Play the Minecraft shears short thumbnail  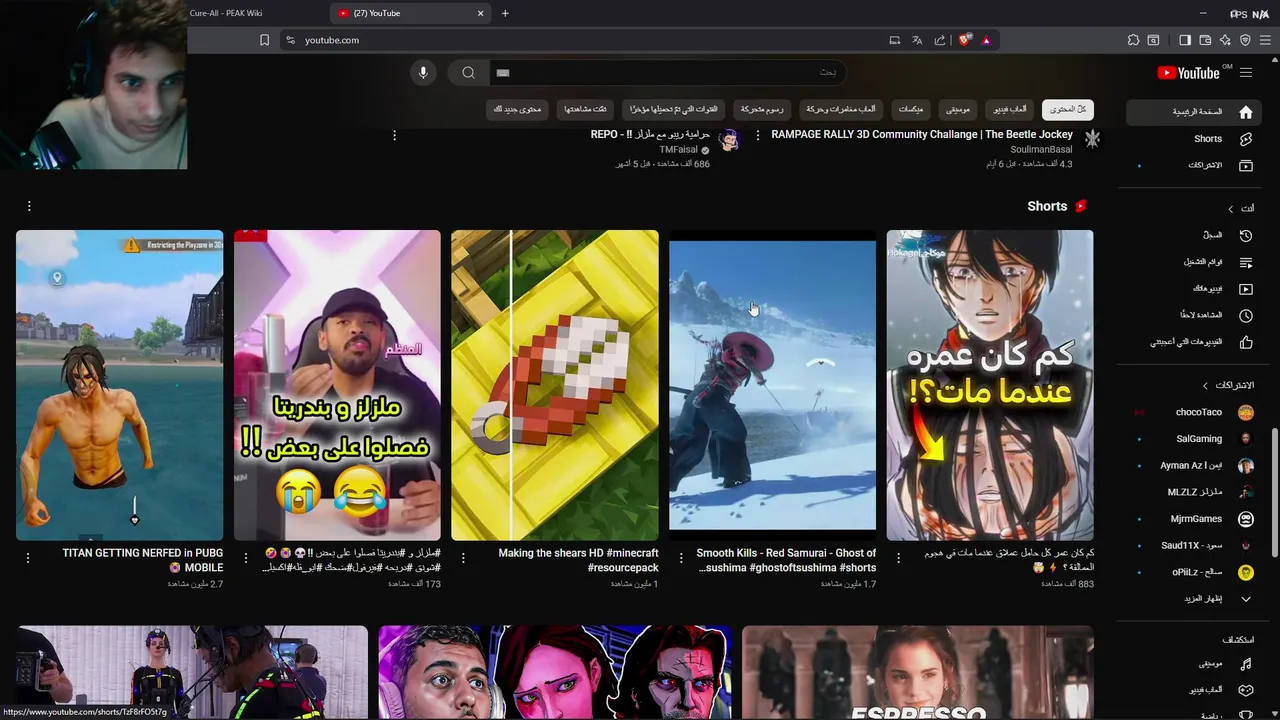(x=555, y=385)
